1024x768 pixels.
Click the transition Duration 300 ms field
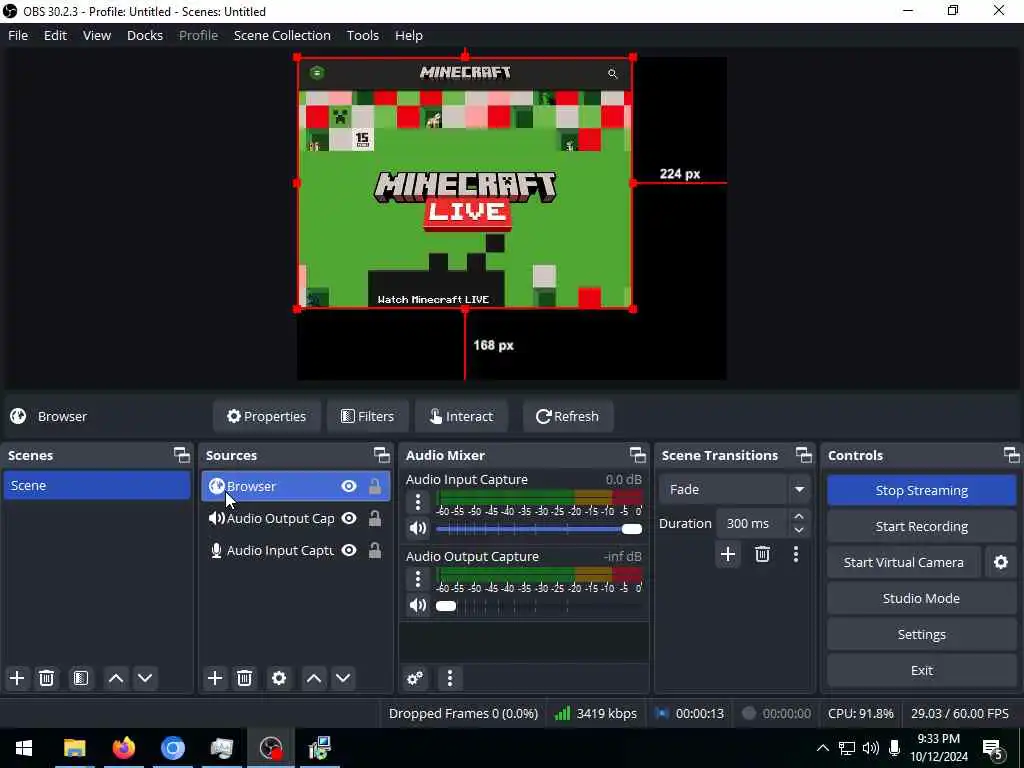point(752,523)
